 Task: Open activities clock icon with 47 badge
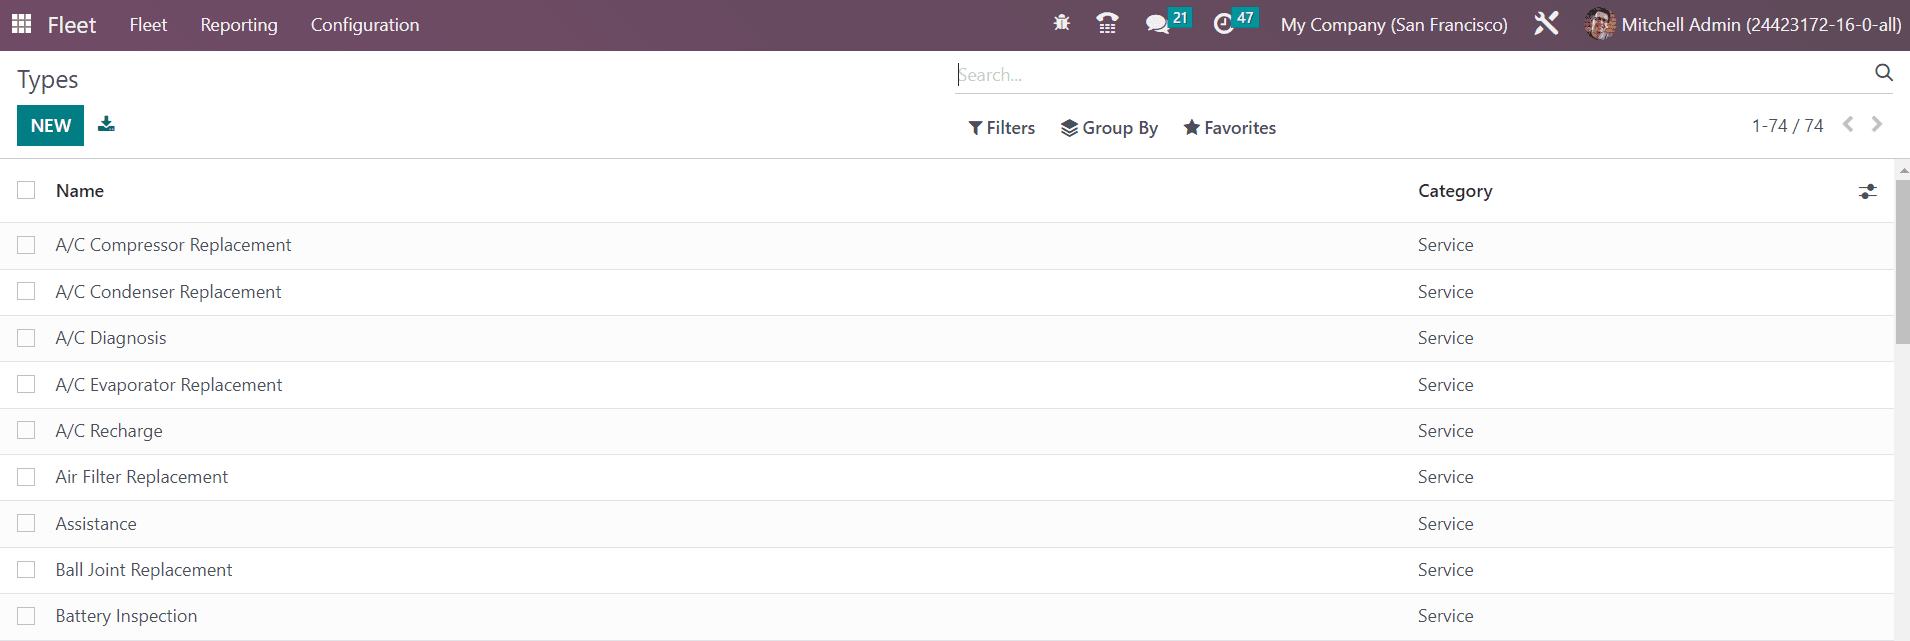tap(1234, 22)
